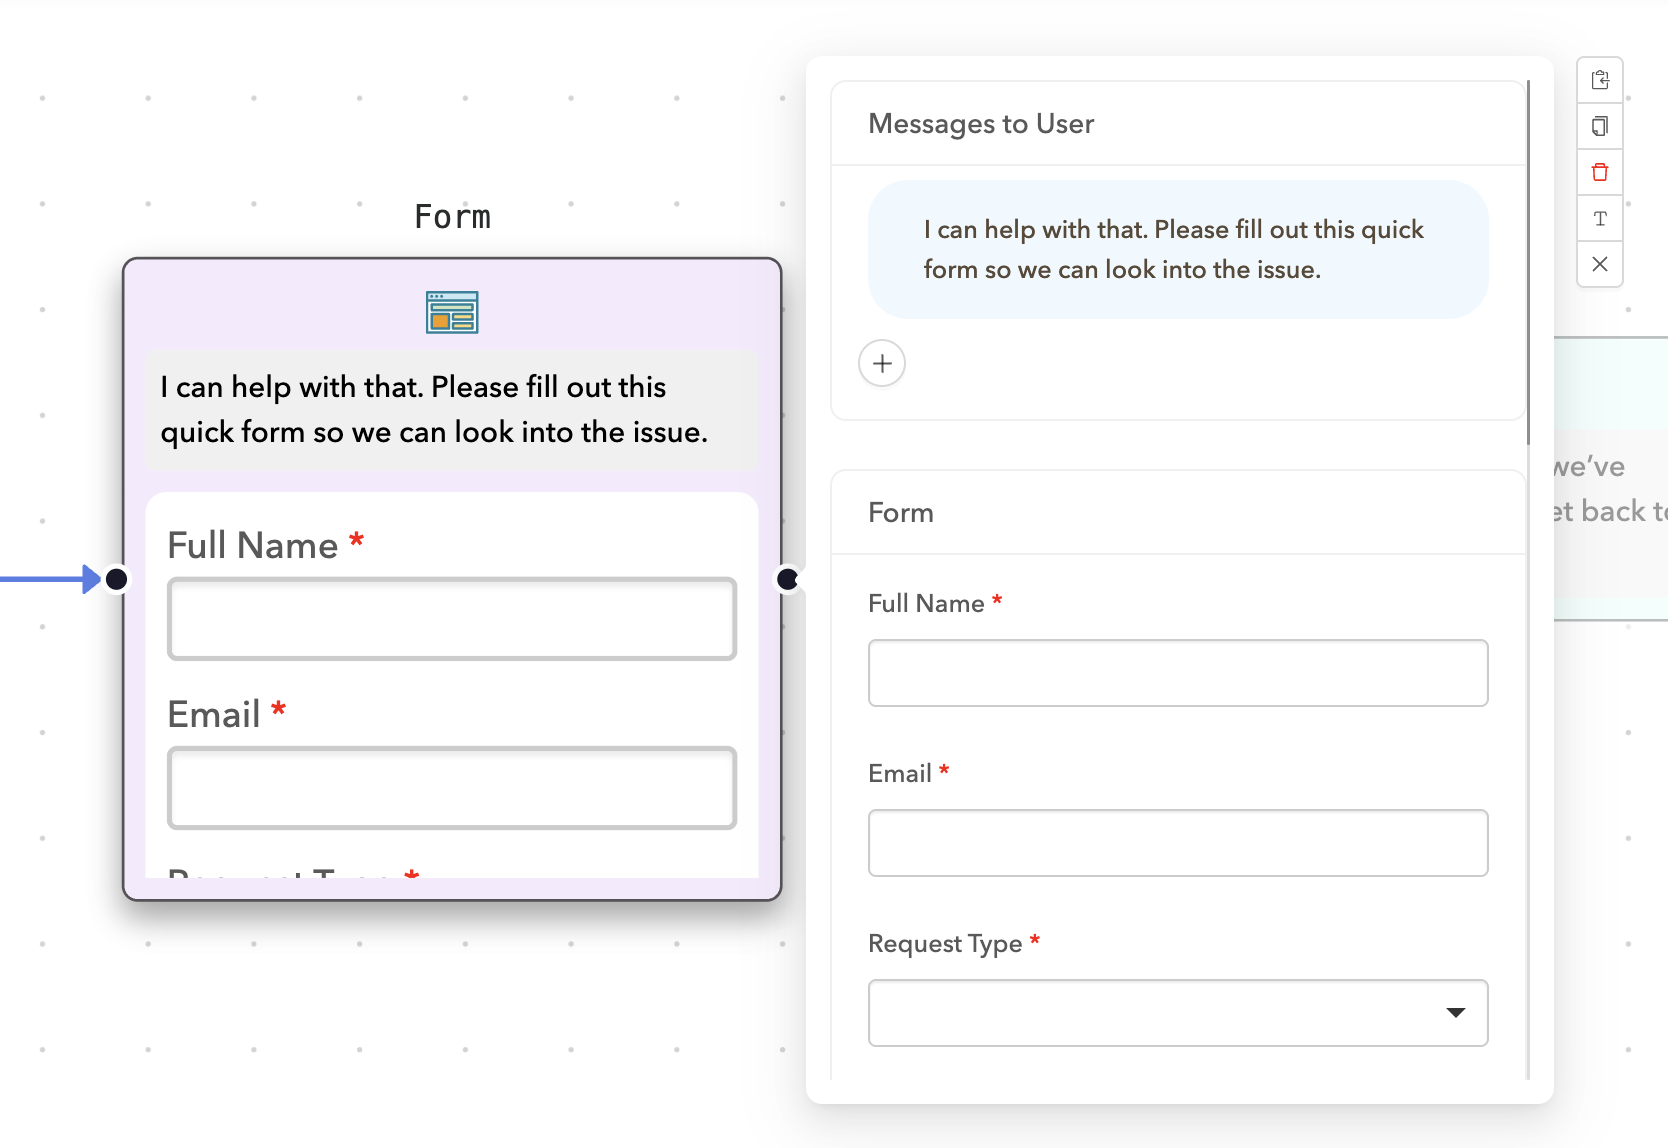
Task: Select the Form section header in the panel
Action: pyautogui.click(x=900, y=512)
